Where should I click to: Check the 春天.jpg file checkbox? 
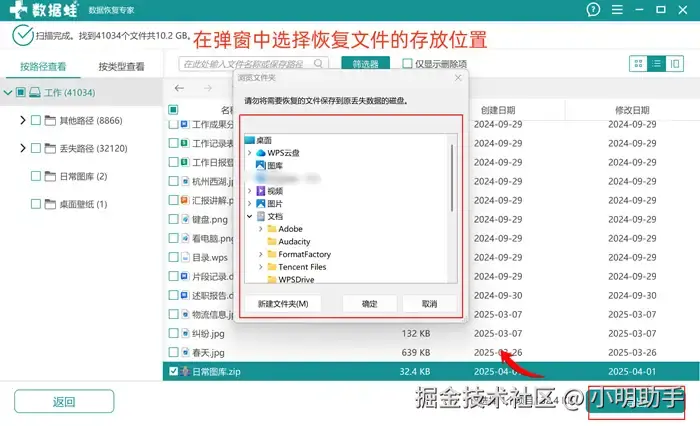click(x=173, y=352)
